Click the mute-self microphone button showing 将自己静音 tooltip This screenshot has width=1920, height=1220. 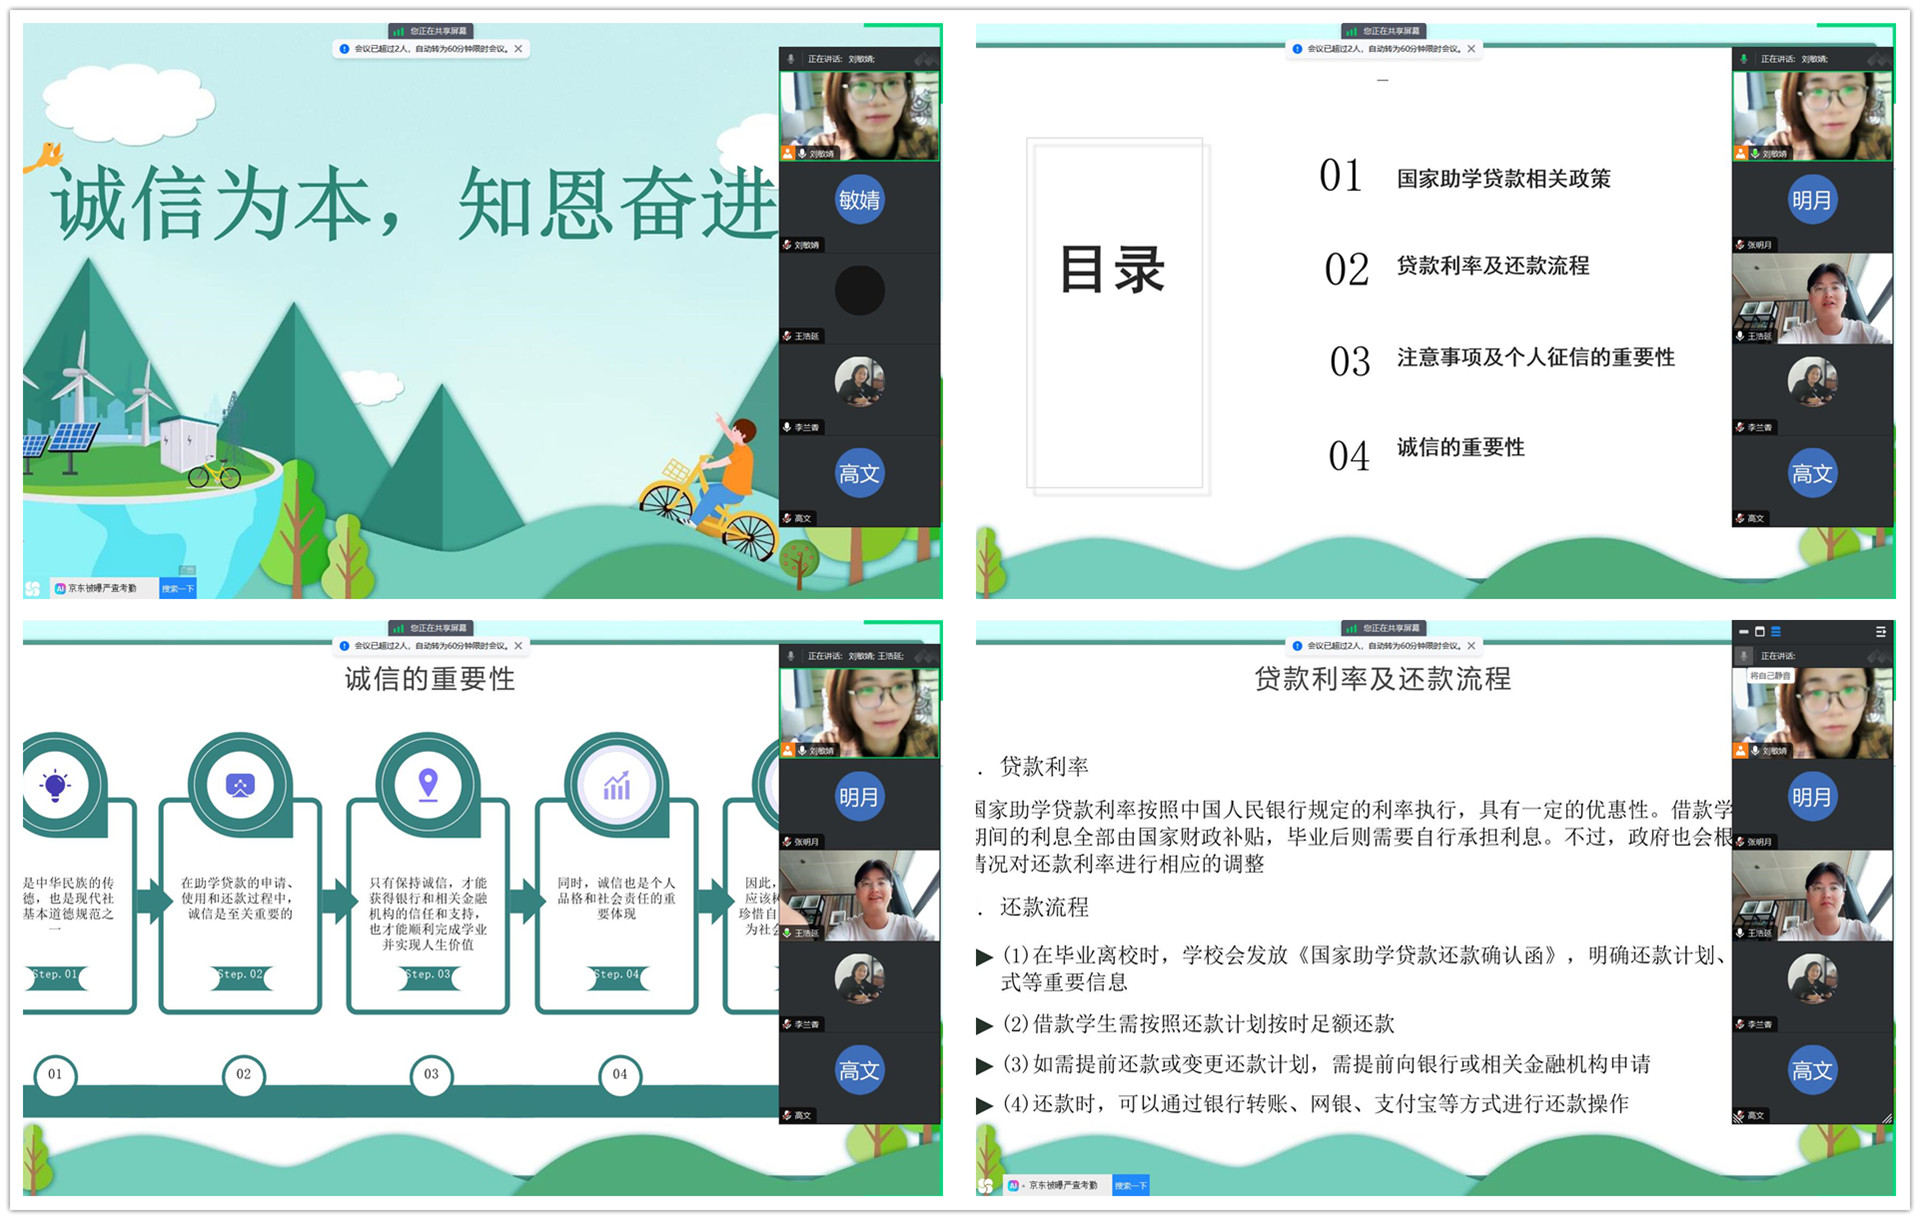(x=1744, y=656)
